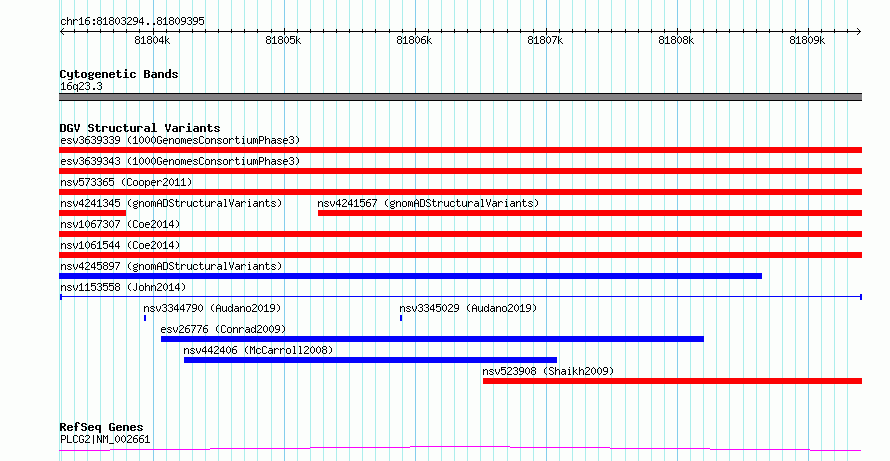Click the small nsv3344790 blue variant mark
890x461 pixels.
pyautogui.click(x=145, y=318)
